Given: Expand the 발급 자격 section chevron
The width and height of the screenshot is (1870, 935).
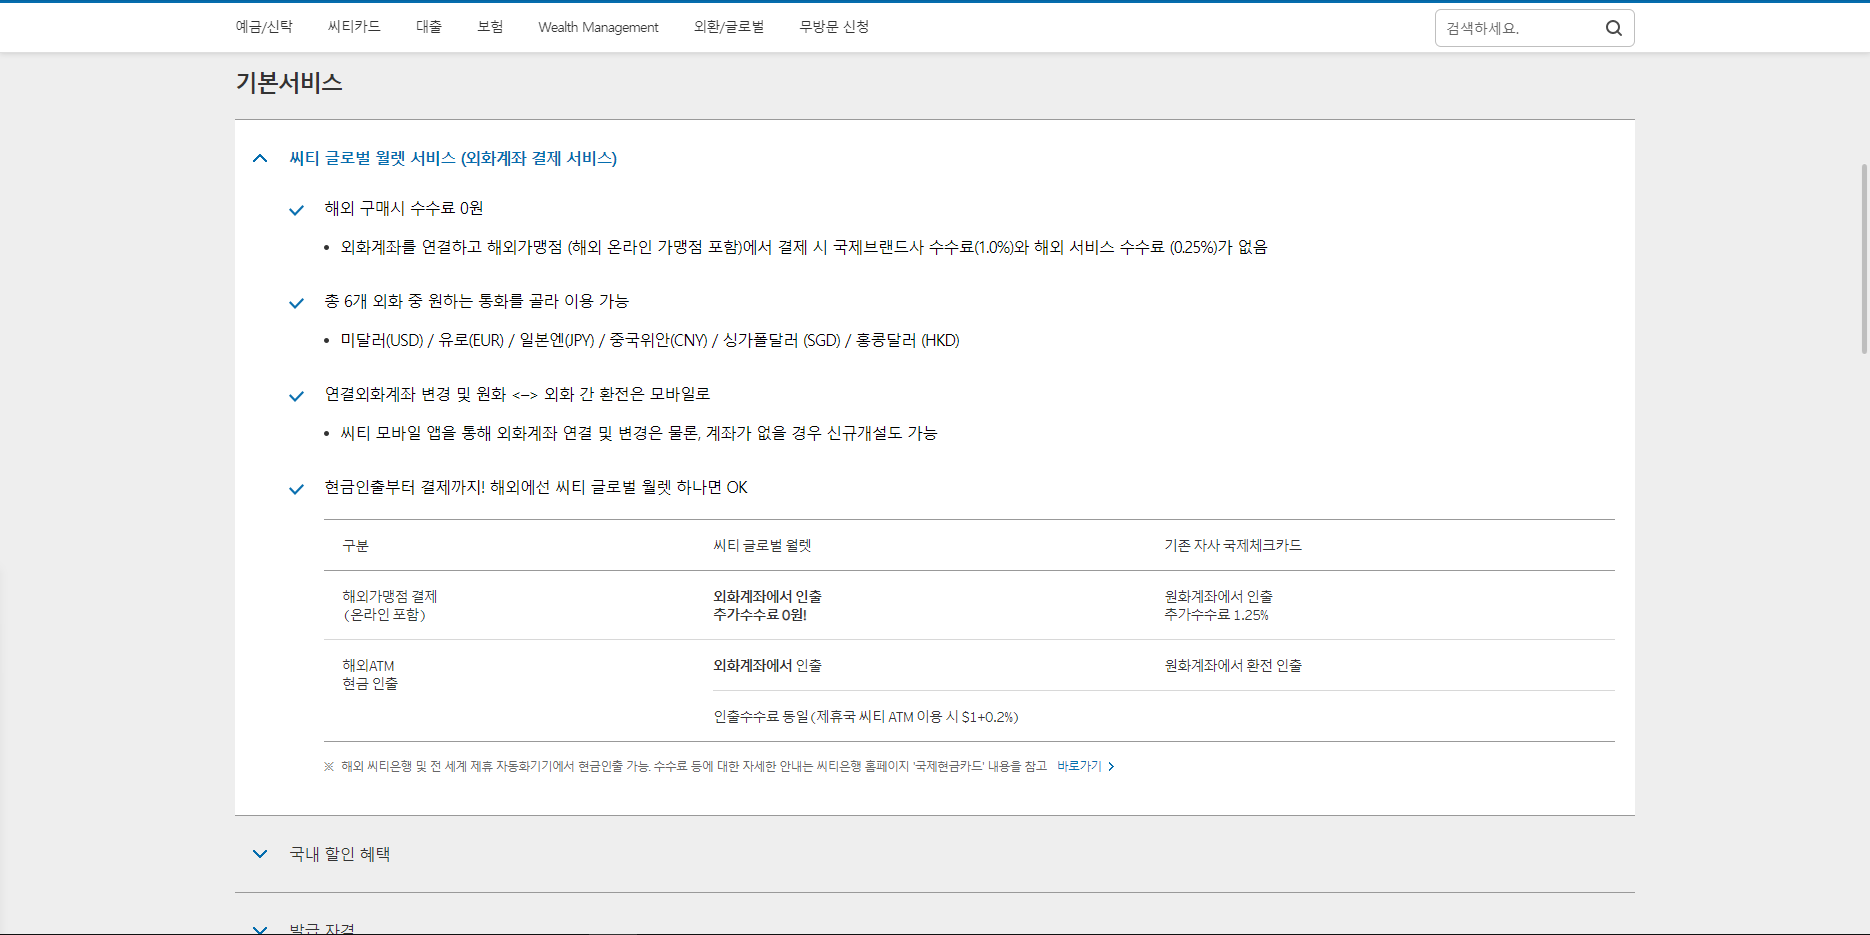Looking at the screenshot, I should point(260,929).
